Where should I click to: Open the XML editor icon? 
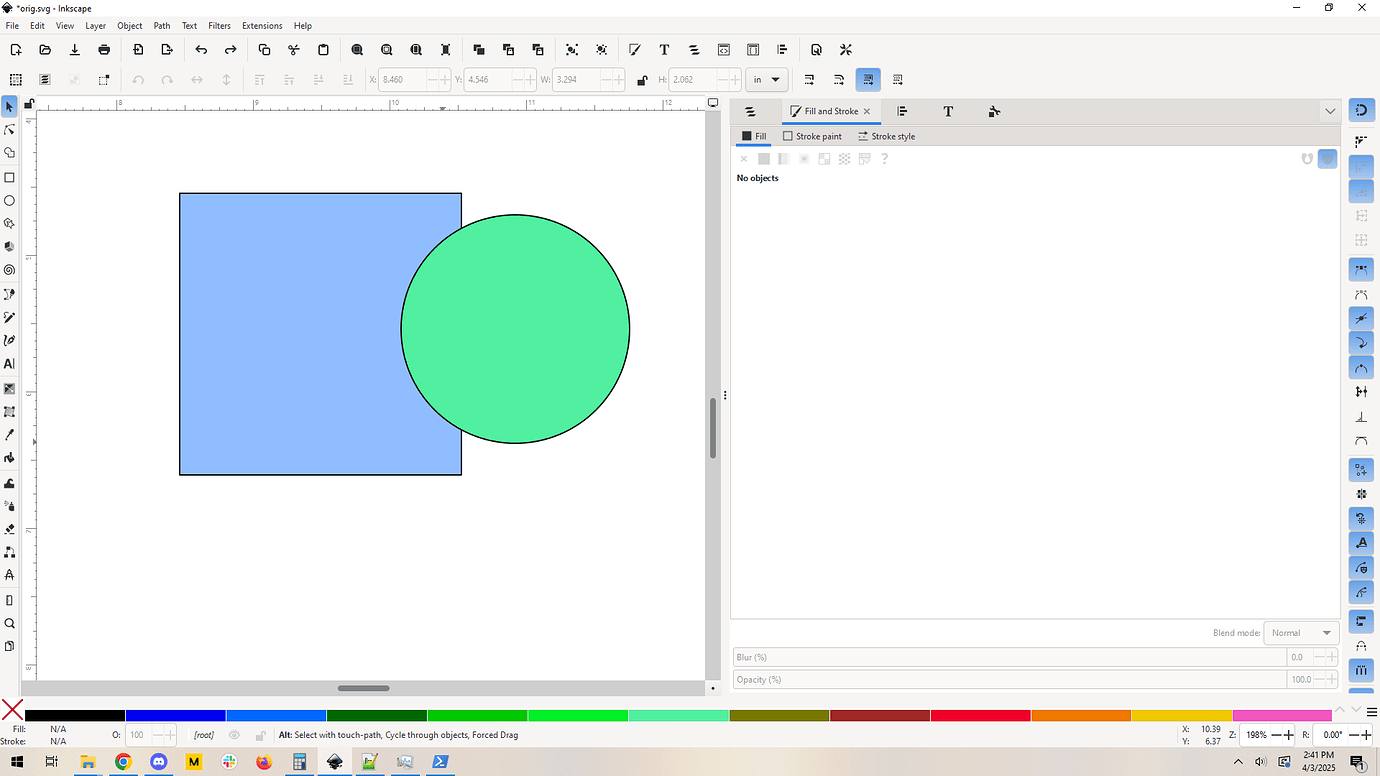[x=724, y=49]
